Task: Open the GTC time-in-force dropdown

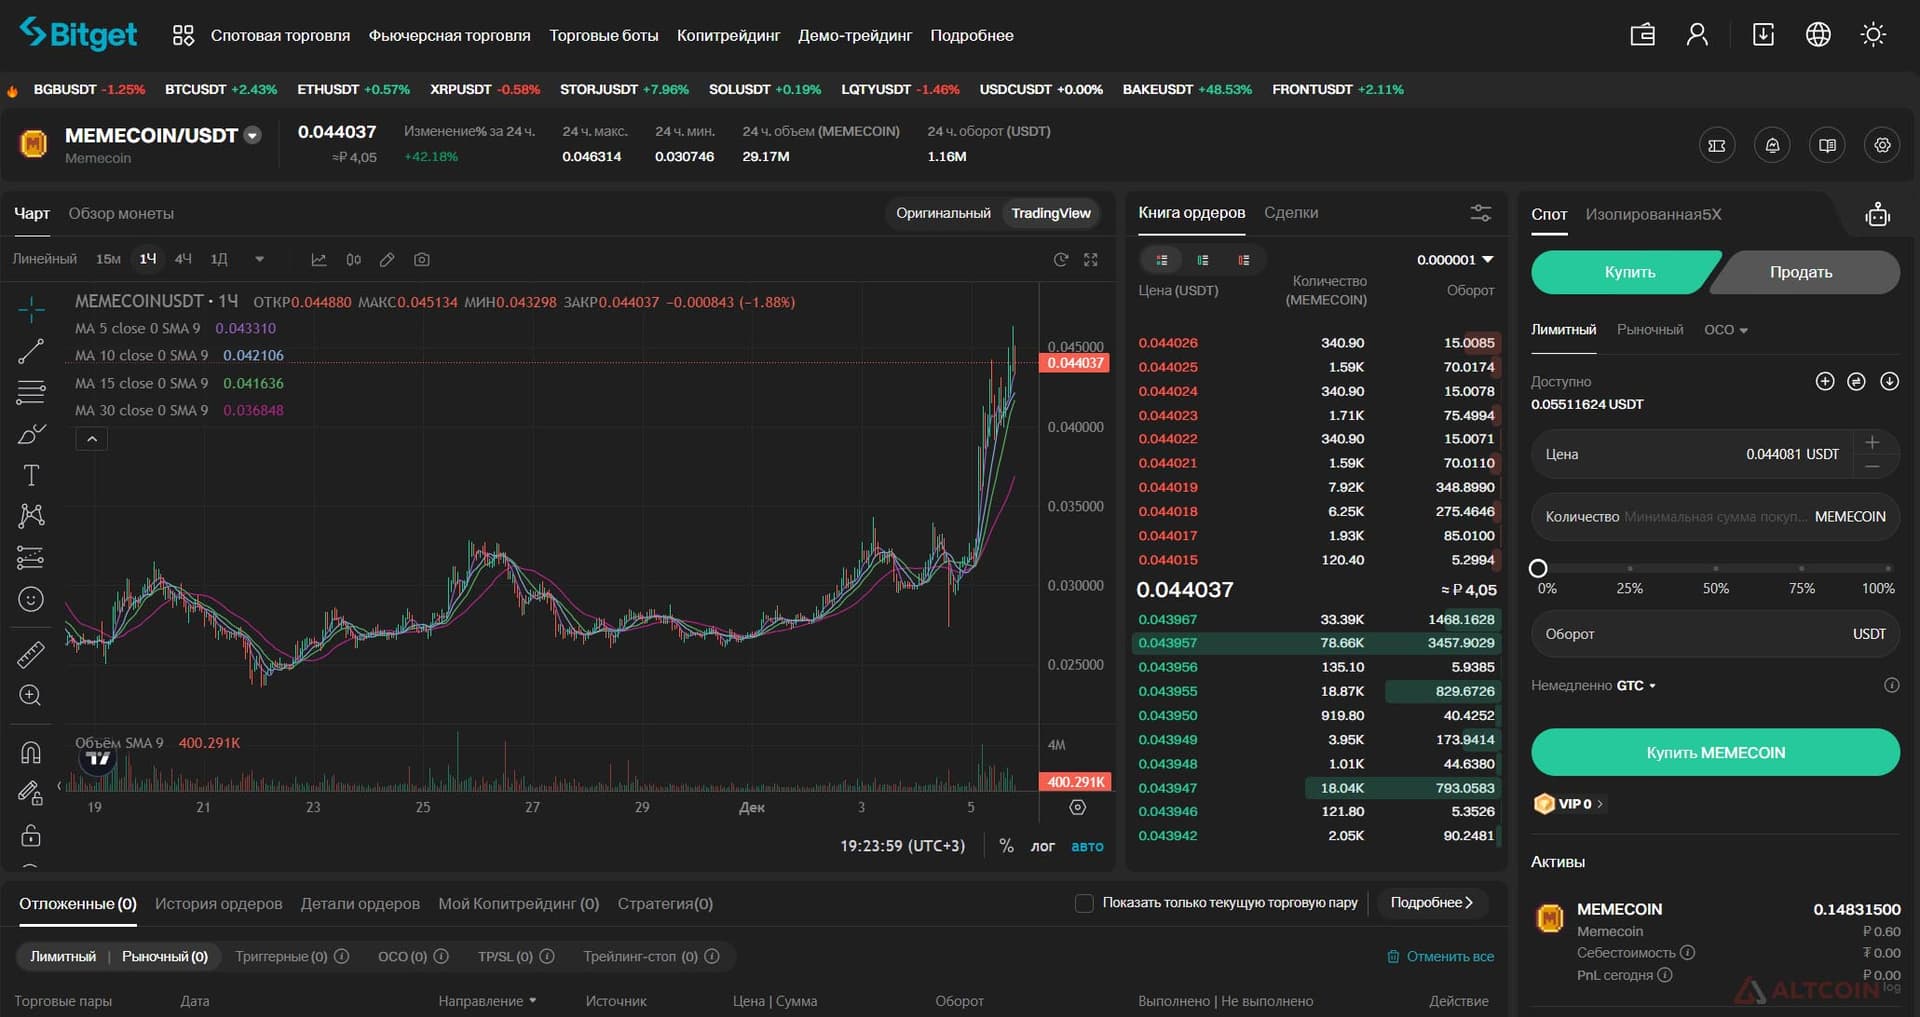Action: (1636, 686)
